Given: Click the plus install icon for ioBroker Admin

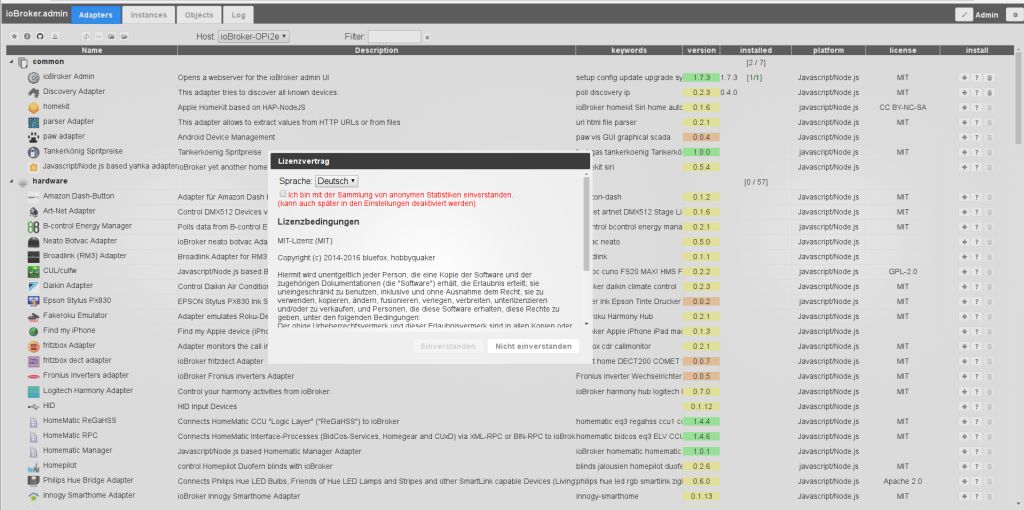Looking at the screenshot, I should click(964, 77).
